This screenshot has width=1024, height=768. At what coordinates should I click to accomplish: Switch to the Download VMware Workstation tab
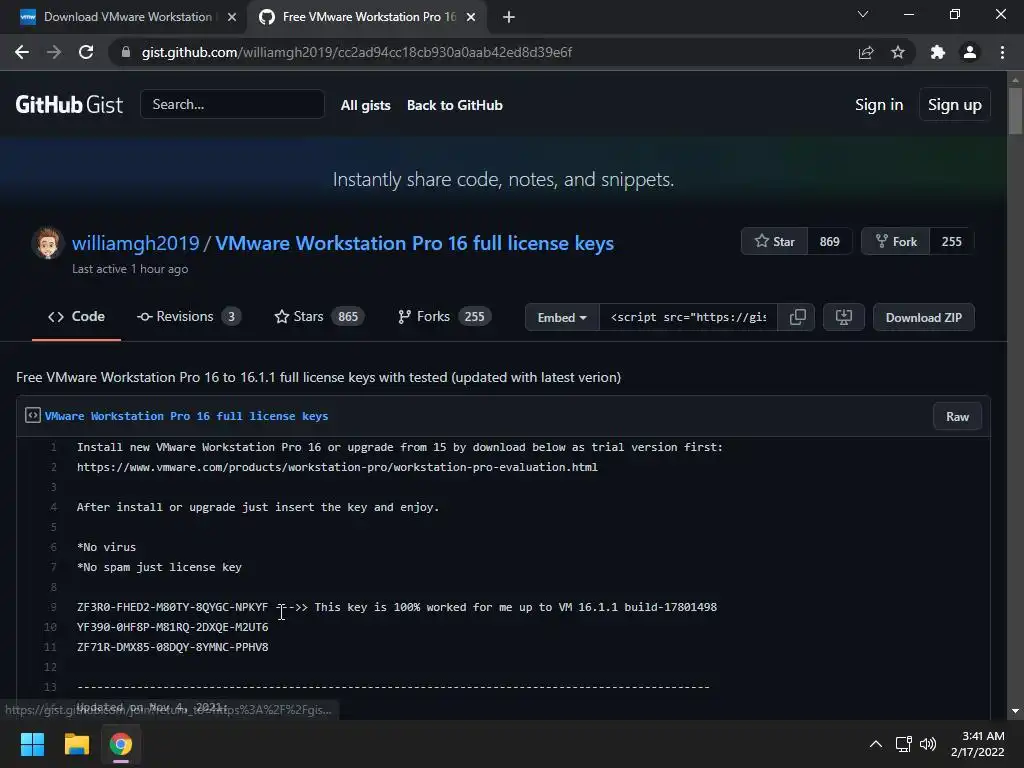(x=127, y=17)
